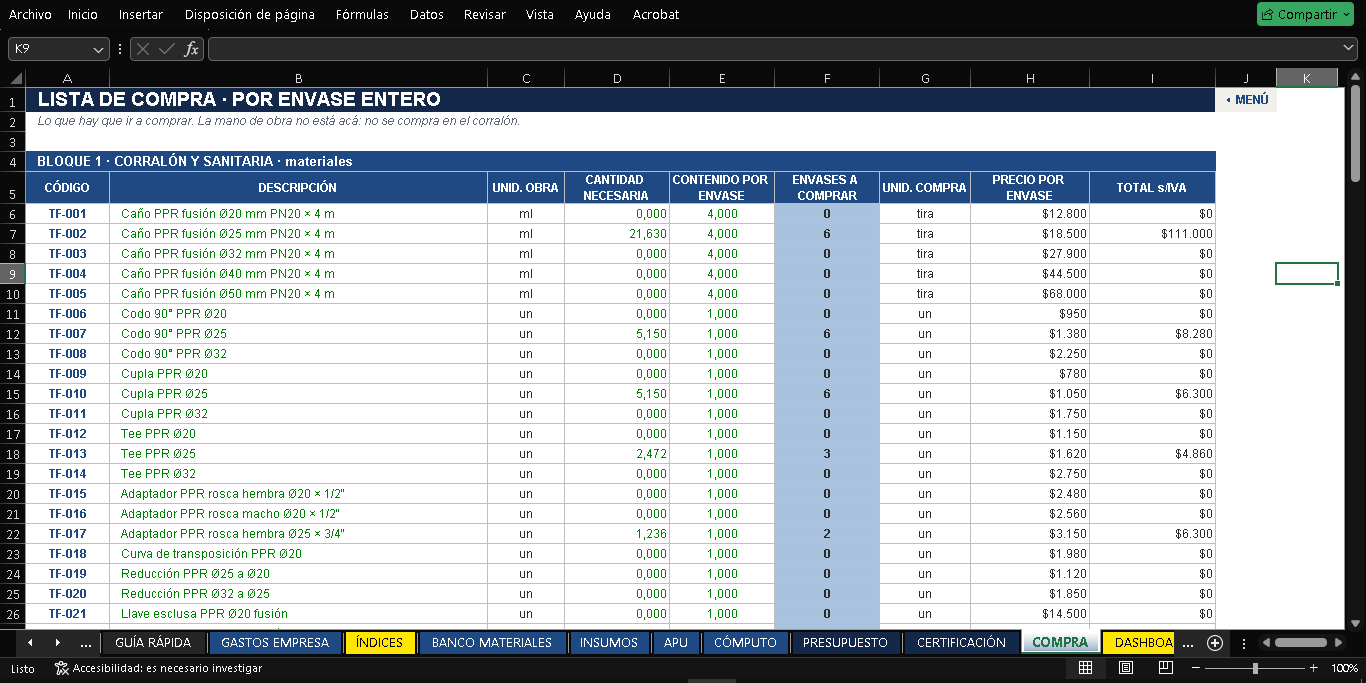Viewport: 1366px width, 683px height.
Task: Select cell with code TF-013
Action: [68, 454]
